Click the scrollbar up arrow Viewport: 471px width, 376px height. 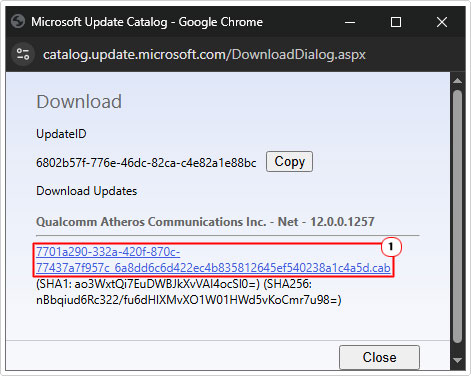tap(458, 81)
